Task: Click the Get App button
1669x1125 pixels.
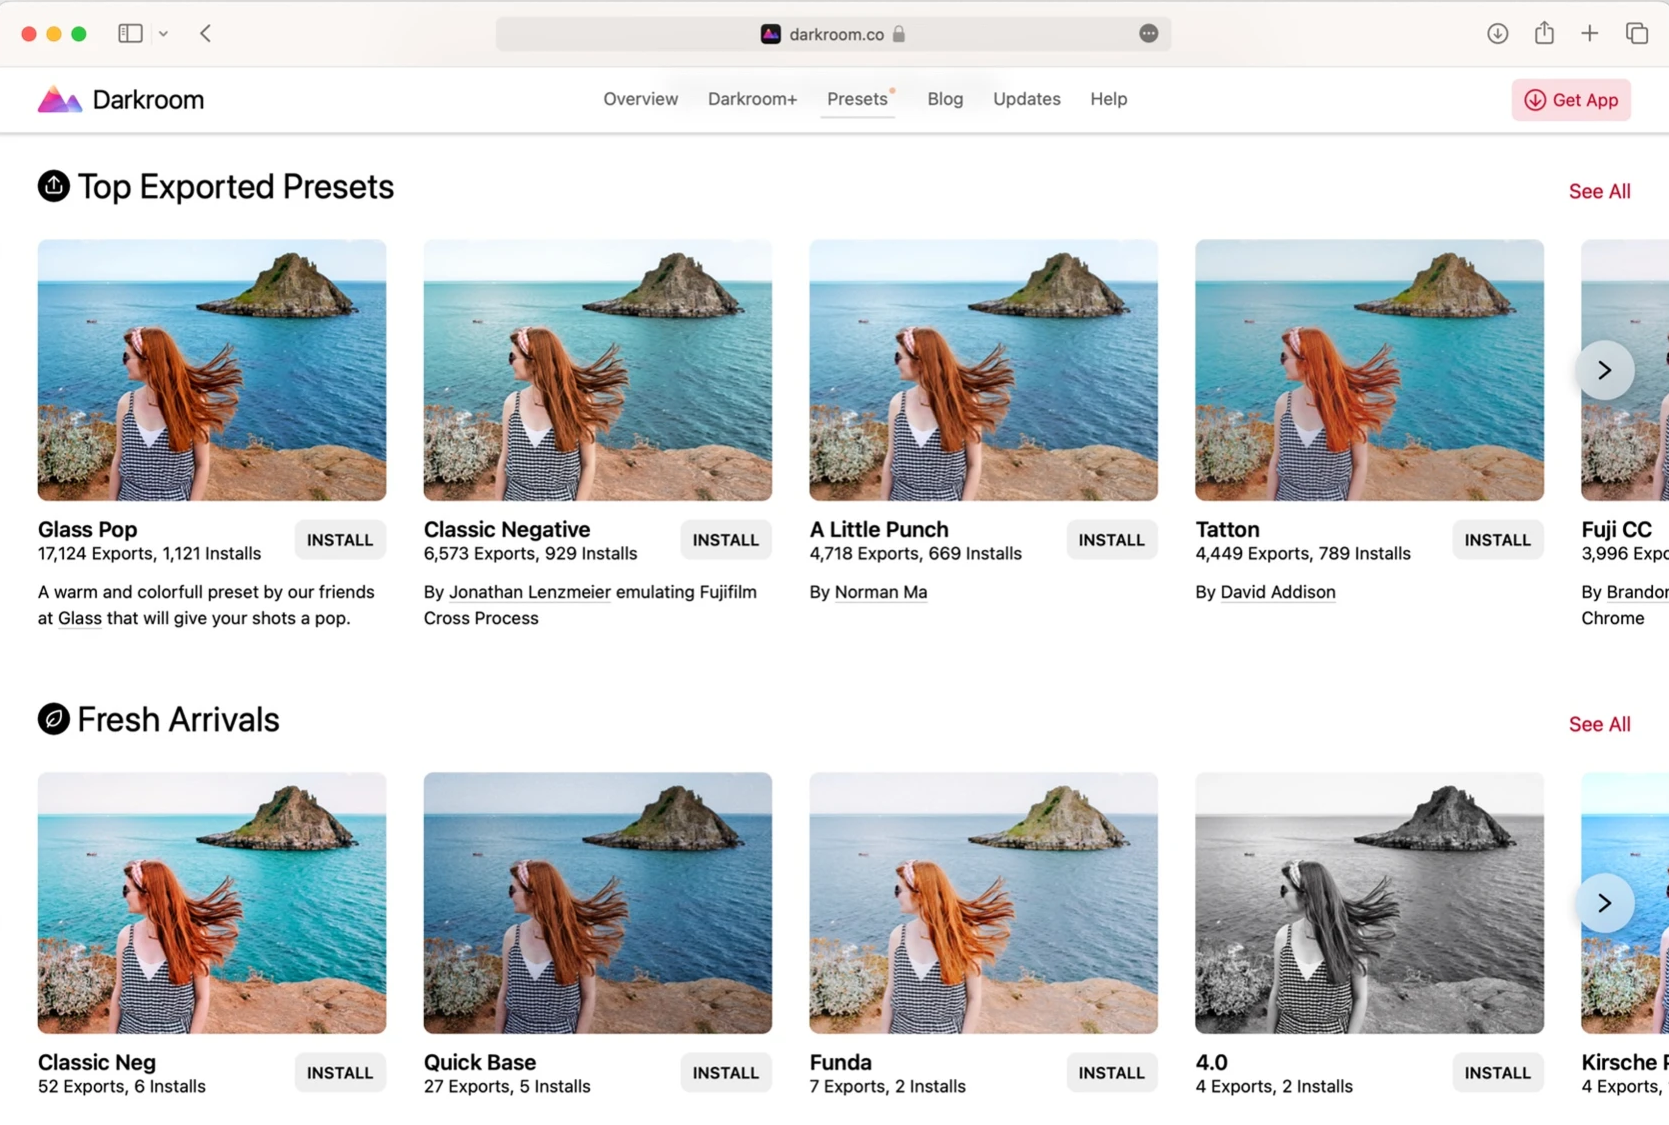Action: pos(1571,100)
